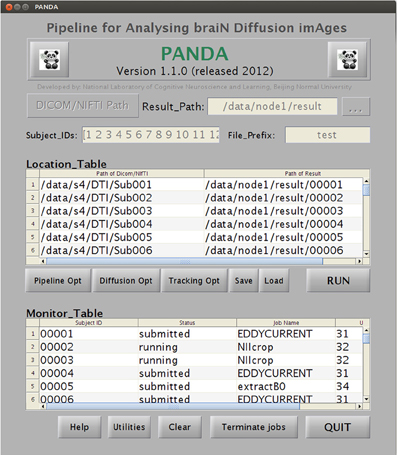Viewport: 397px width, 455px height.
Task: Select cell /data/node1/result/00005
Action: click(284, 237)
